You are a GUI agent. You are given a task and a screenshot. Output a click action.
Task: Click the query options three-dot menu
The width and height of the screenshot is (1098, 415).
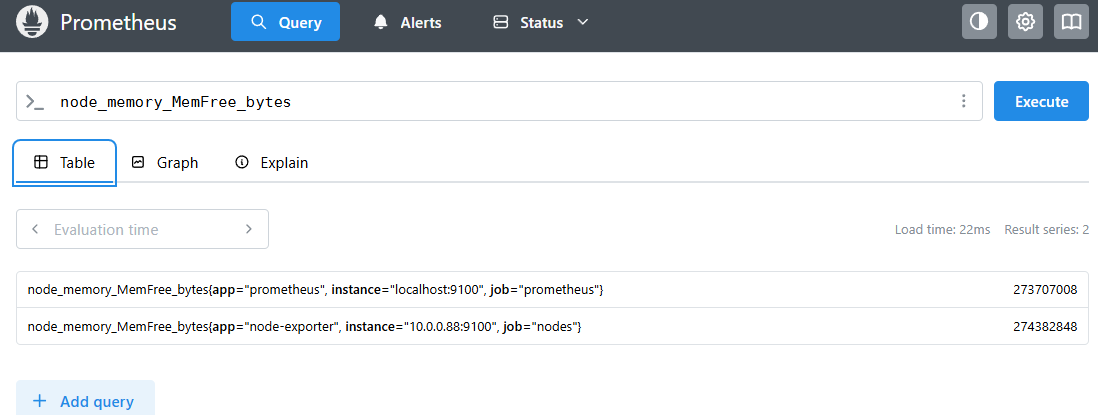click(964, 101)
